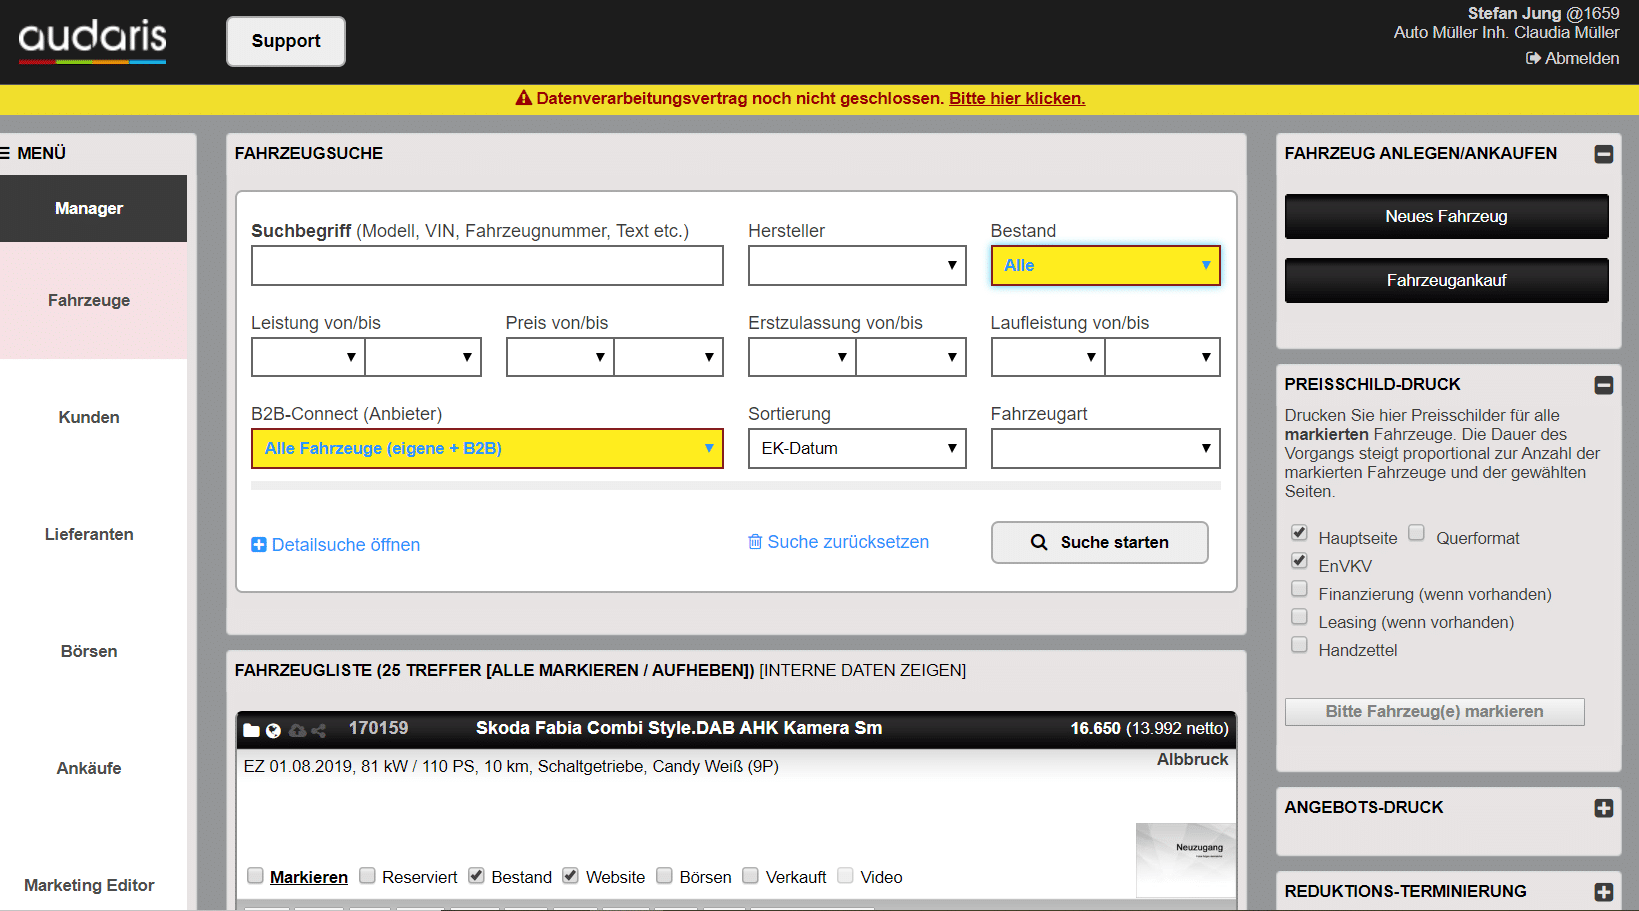1639x911 pixels.
Task: Tick the Markieren checkbox for Skoda Fabia
Action: [x=256, y=876]
